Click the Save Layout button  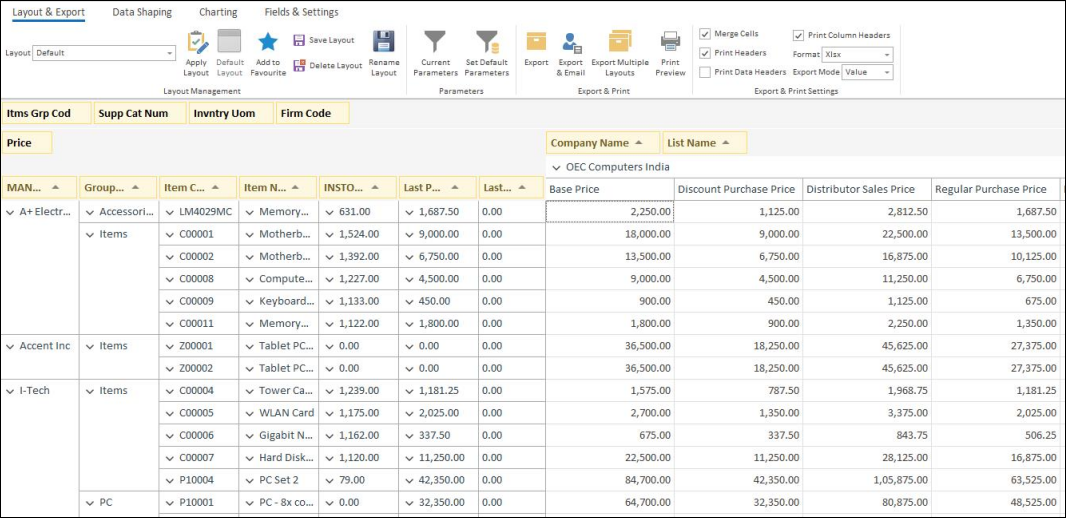coord(324,40)
